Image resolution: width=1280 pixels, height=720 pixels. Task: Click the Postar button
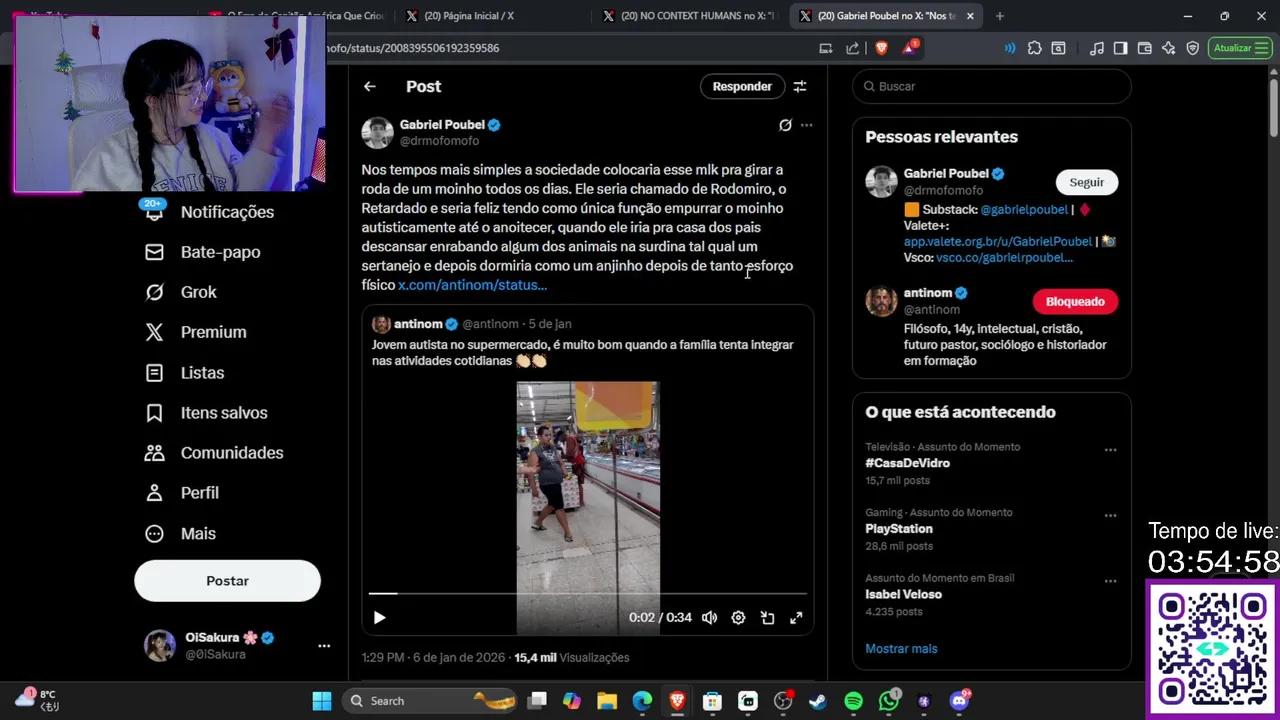pyautogui.click(x=227, y=581)
